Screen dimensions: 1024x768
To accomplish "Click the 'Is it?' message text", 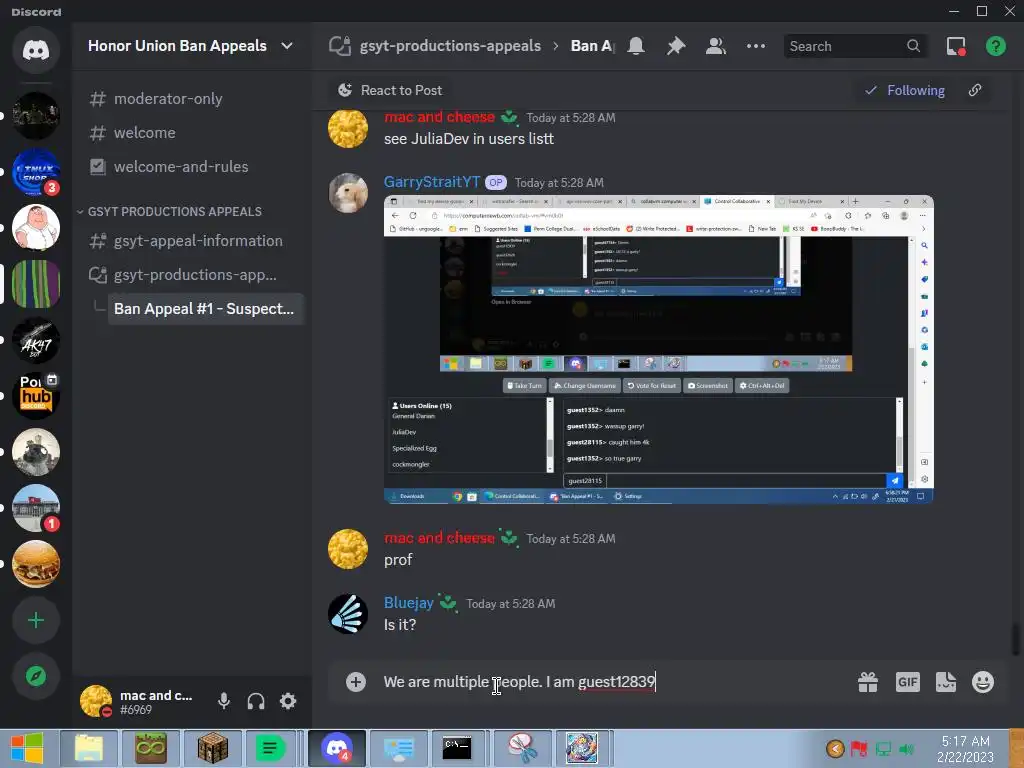I will [400, 625].
